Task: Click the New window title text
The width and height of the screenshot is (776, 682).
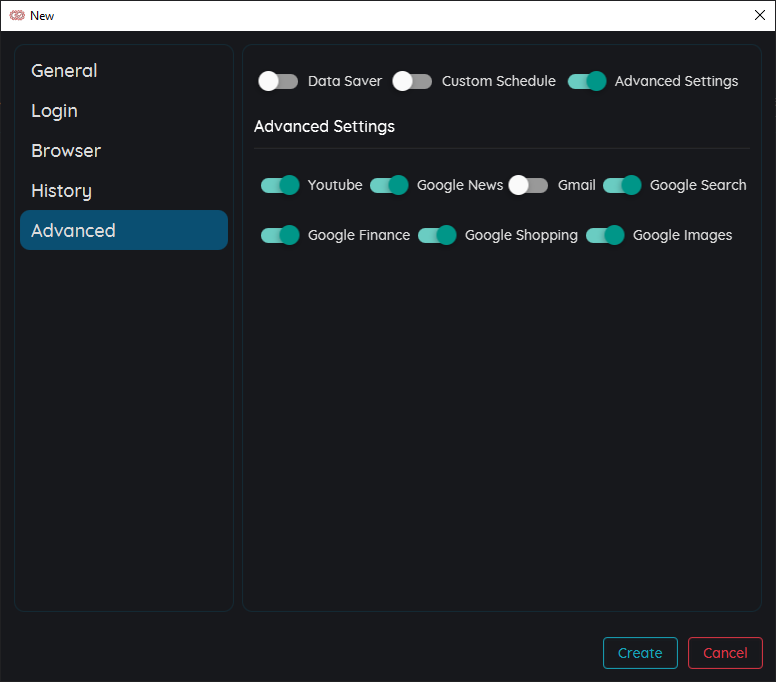Action: coord(42,16)
